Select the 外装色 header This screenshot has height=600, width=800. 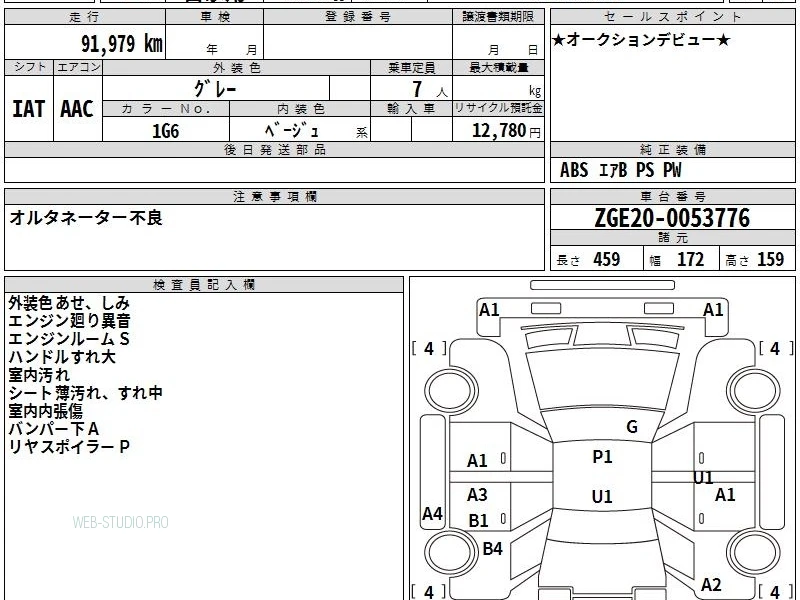(x=236, y=67)
